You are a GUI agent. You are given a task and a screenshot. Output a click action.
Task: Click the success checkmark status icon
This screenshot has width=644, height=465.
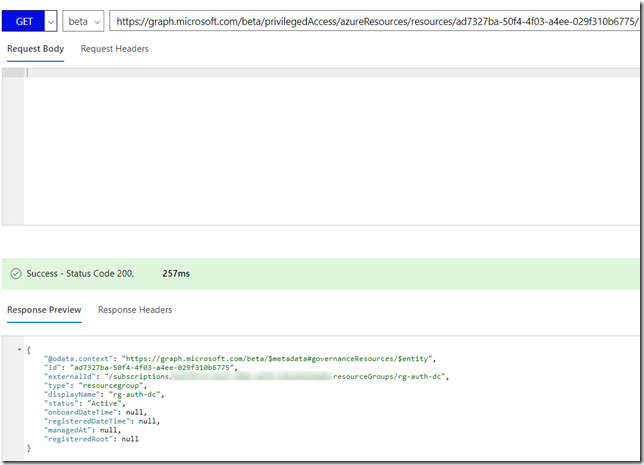(x=16, y=274)
